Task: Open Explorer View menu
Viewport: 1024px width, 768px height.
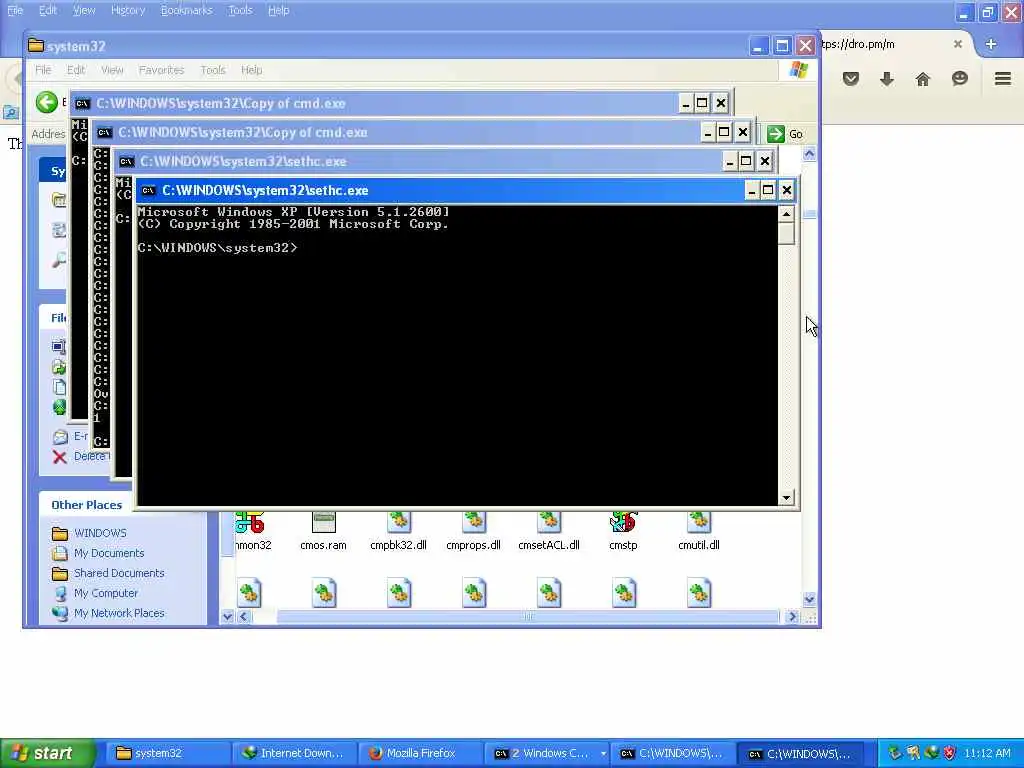Action: coord(112,70)
